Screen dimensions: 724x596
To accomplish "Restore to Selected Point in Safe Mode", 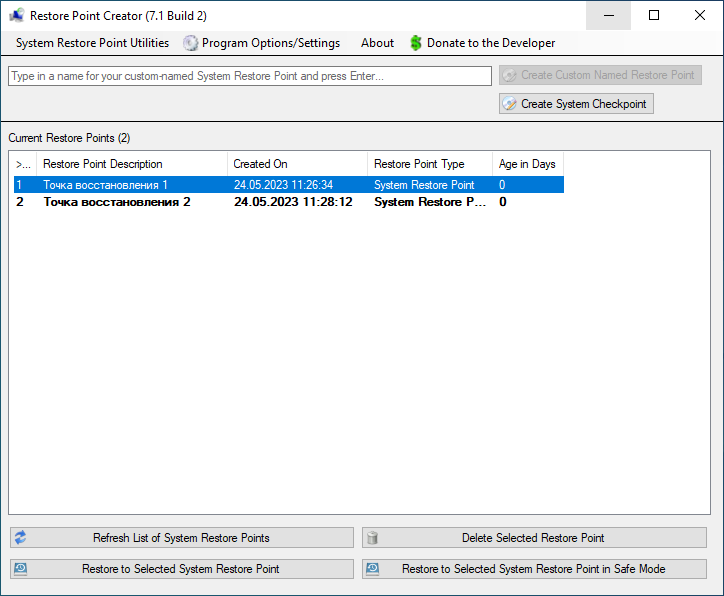I will [x=534, y=569].
